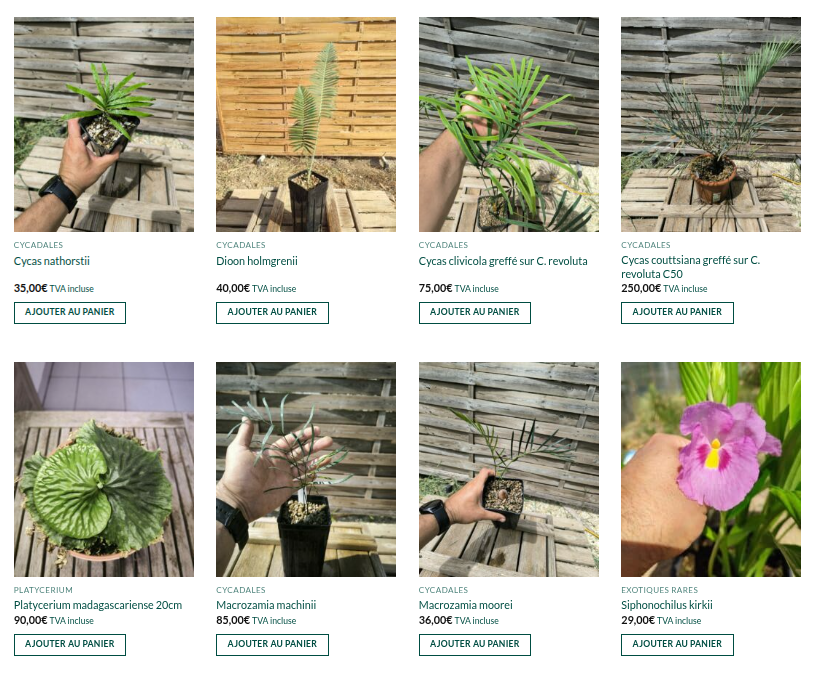Add Cycas clivicola to the cart
813x677 pixels.
click(474, 313)
